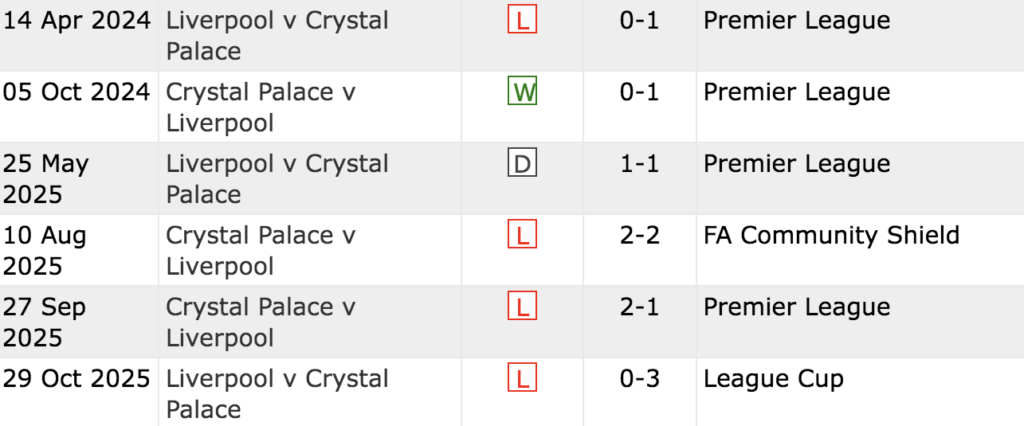Click the 0-3 score
Image resolution: width=1024 pixels, height=426 pixels.
pyautogui.click(x=640, y=379)
